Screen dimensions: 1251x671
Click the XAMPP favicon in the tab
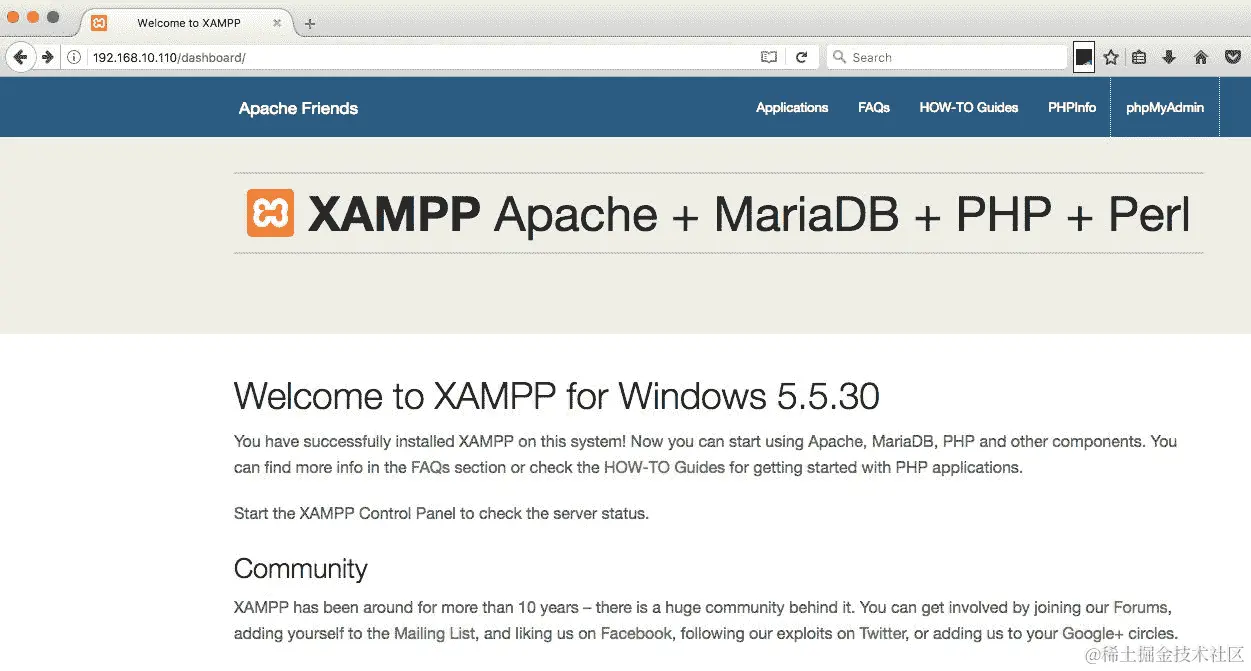99,22
